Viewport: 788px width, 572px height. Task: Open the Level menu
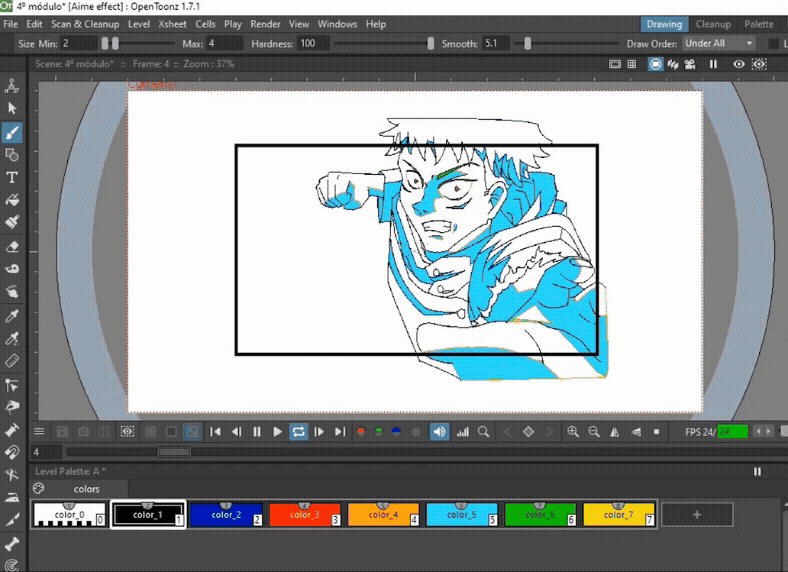point(139,24)
